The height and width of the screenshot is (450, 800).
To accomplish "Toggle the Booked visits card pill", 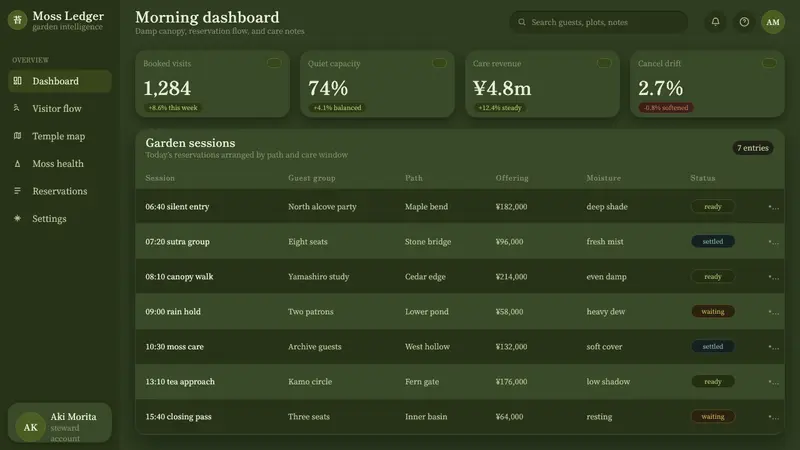I will point(274,63).
